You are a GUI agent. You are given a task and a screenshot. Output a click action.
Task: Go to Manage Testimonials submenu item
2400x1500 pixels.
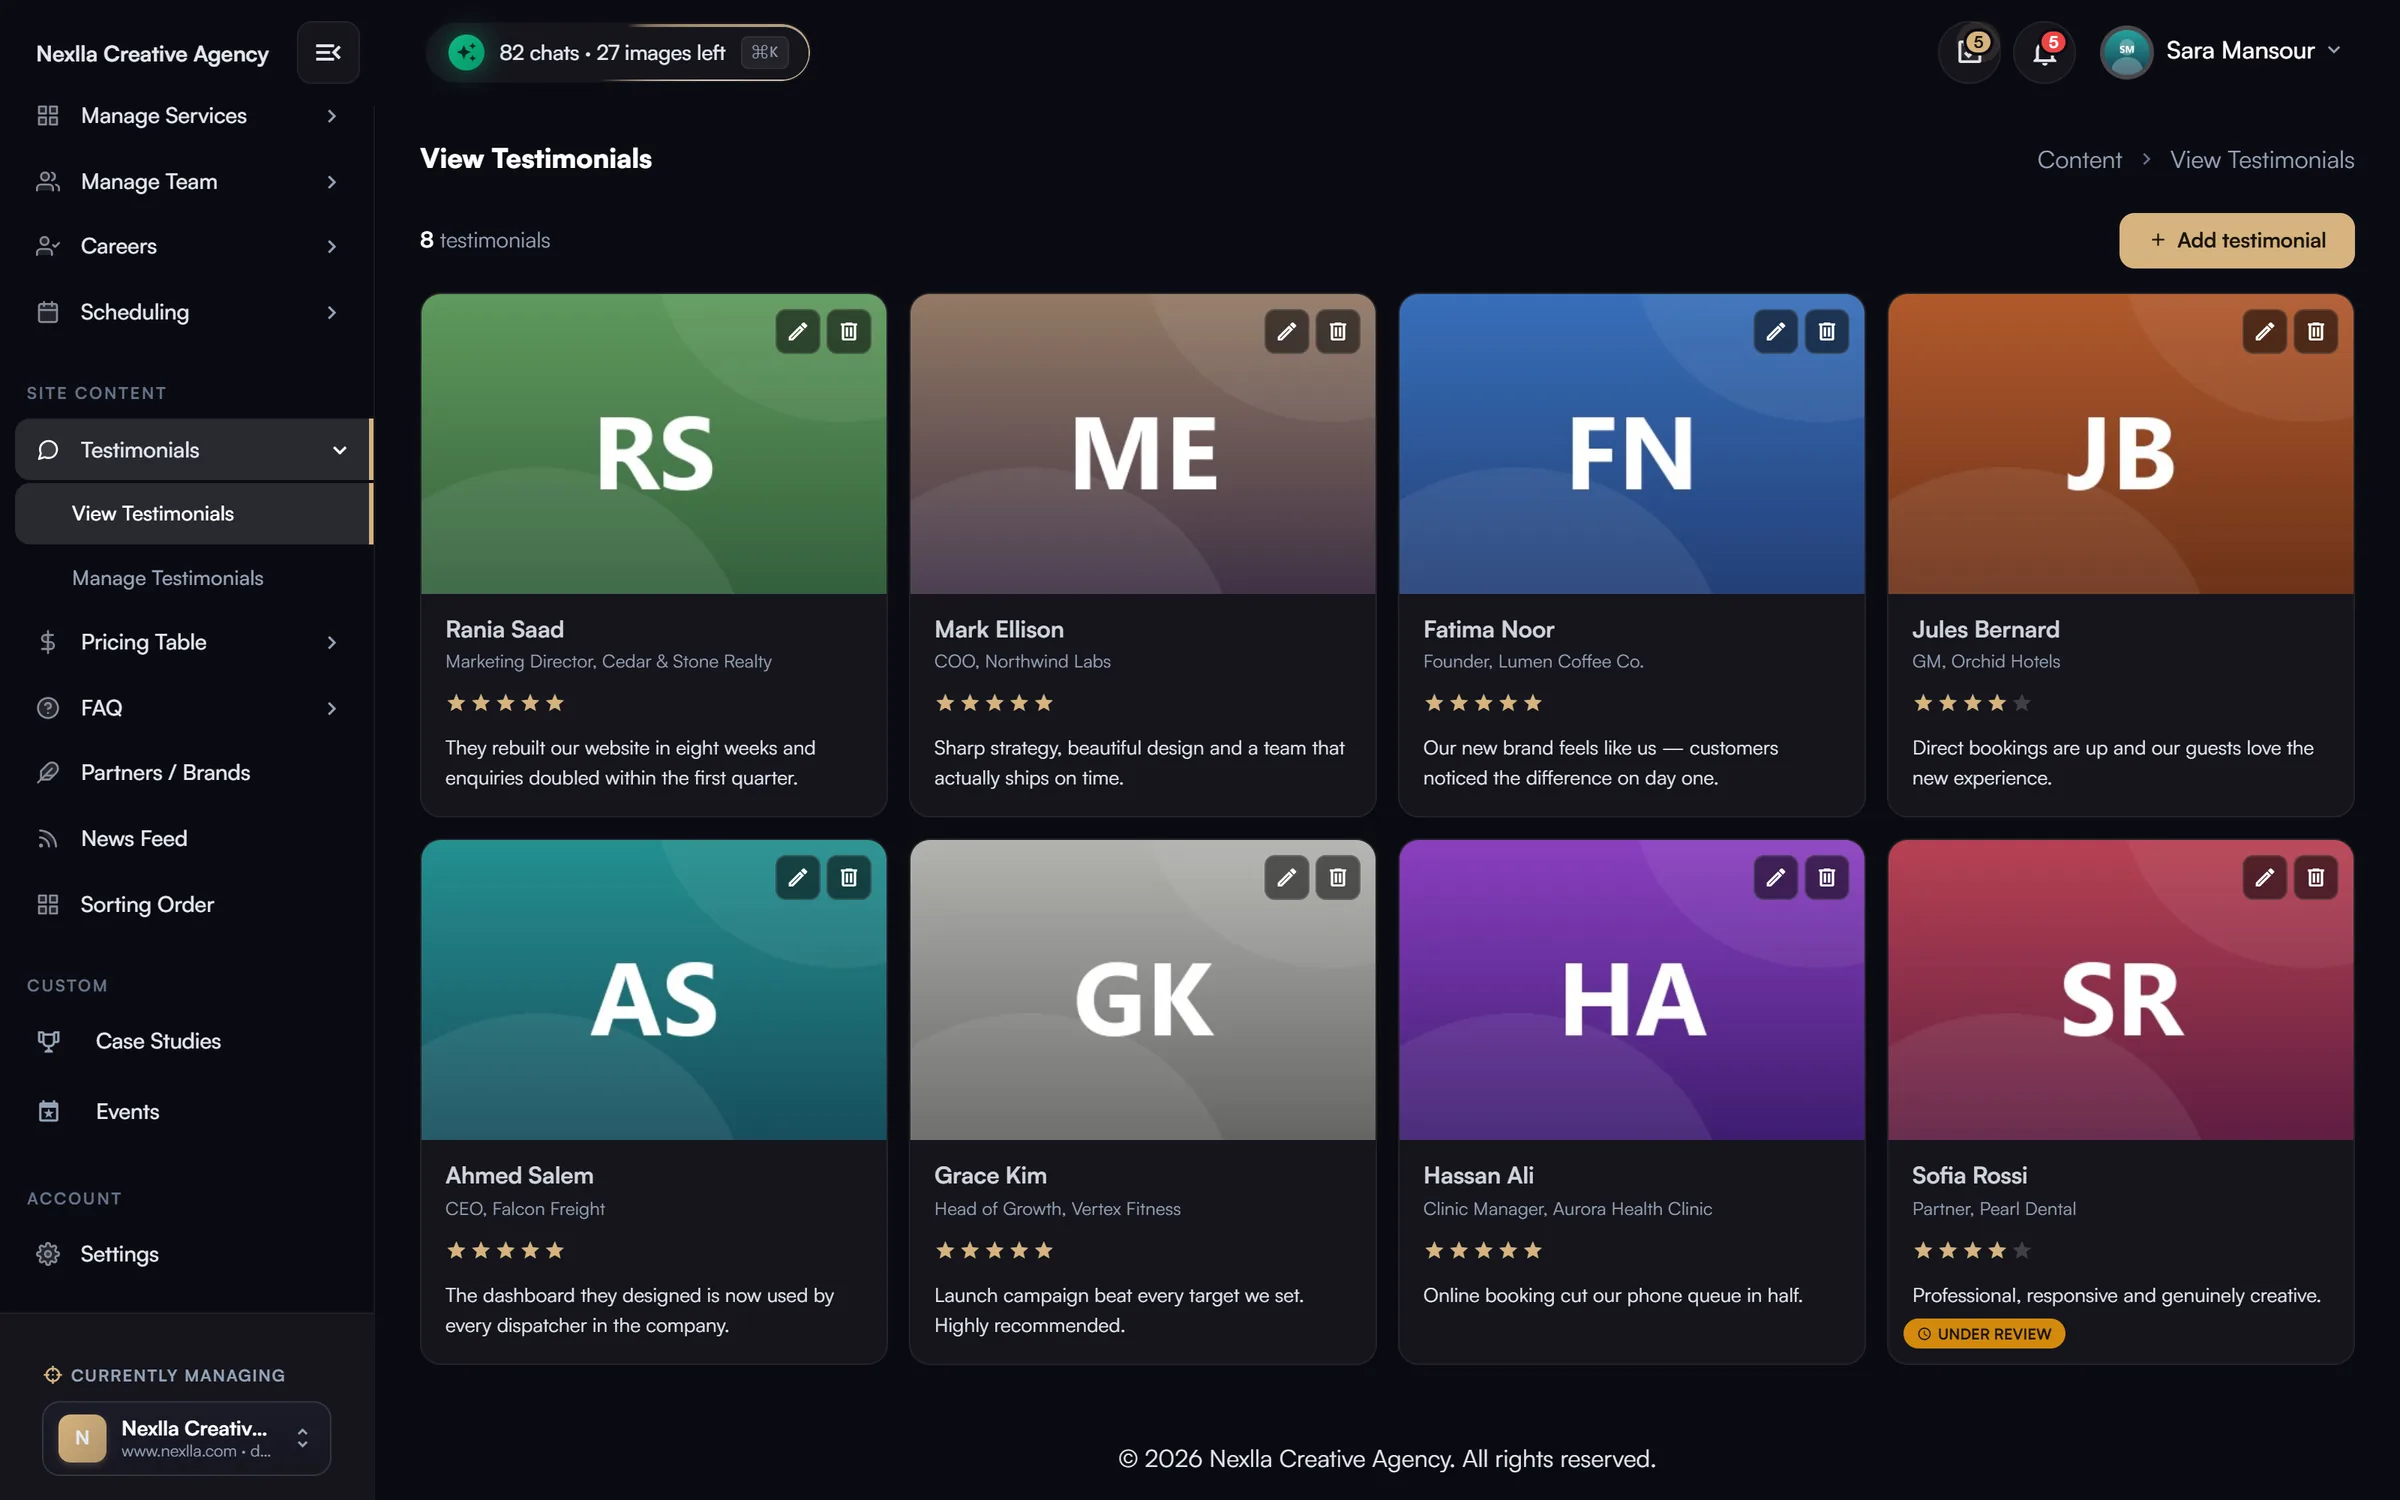pyautogui.click(x=168, y=578)
